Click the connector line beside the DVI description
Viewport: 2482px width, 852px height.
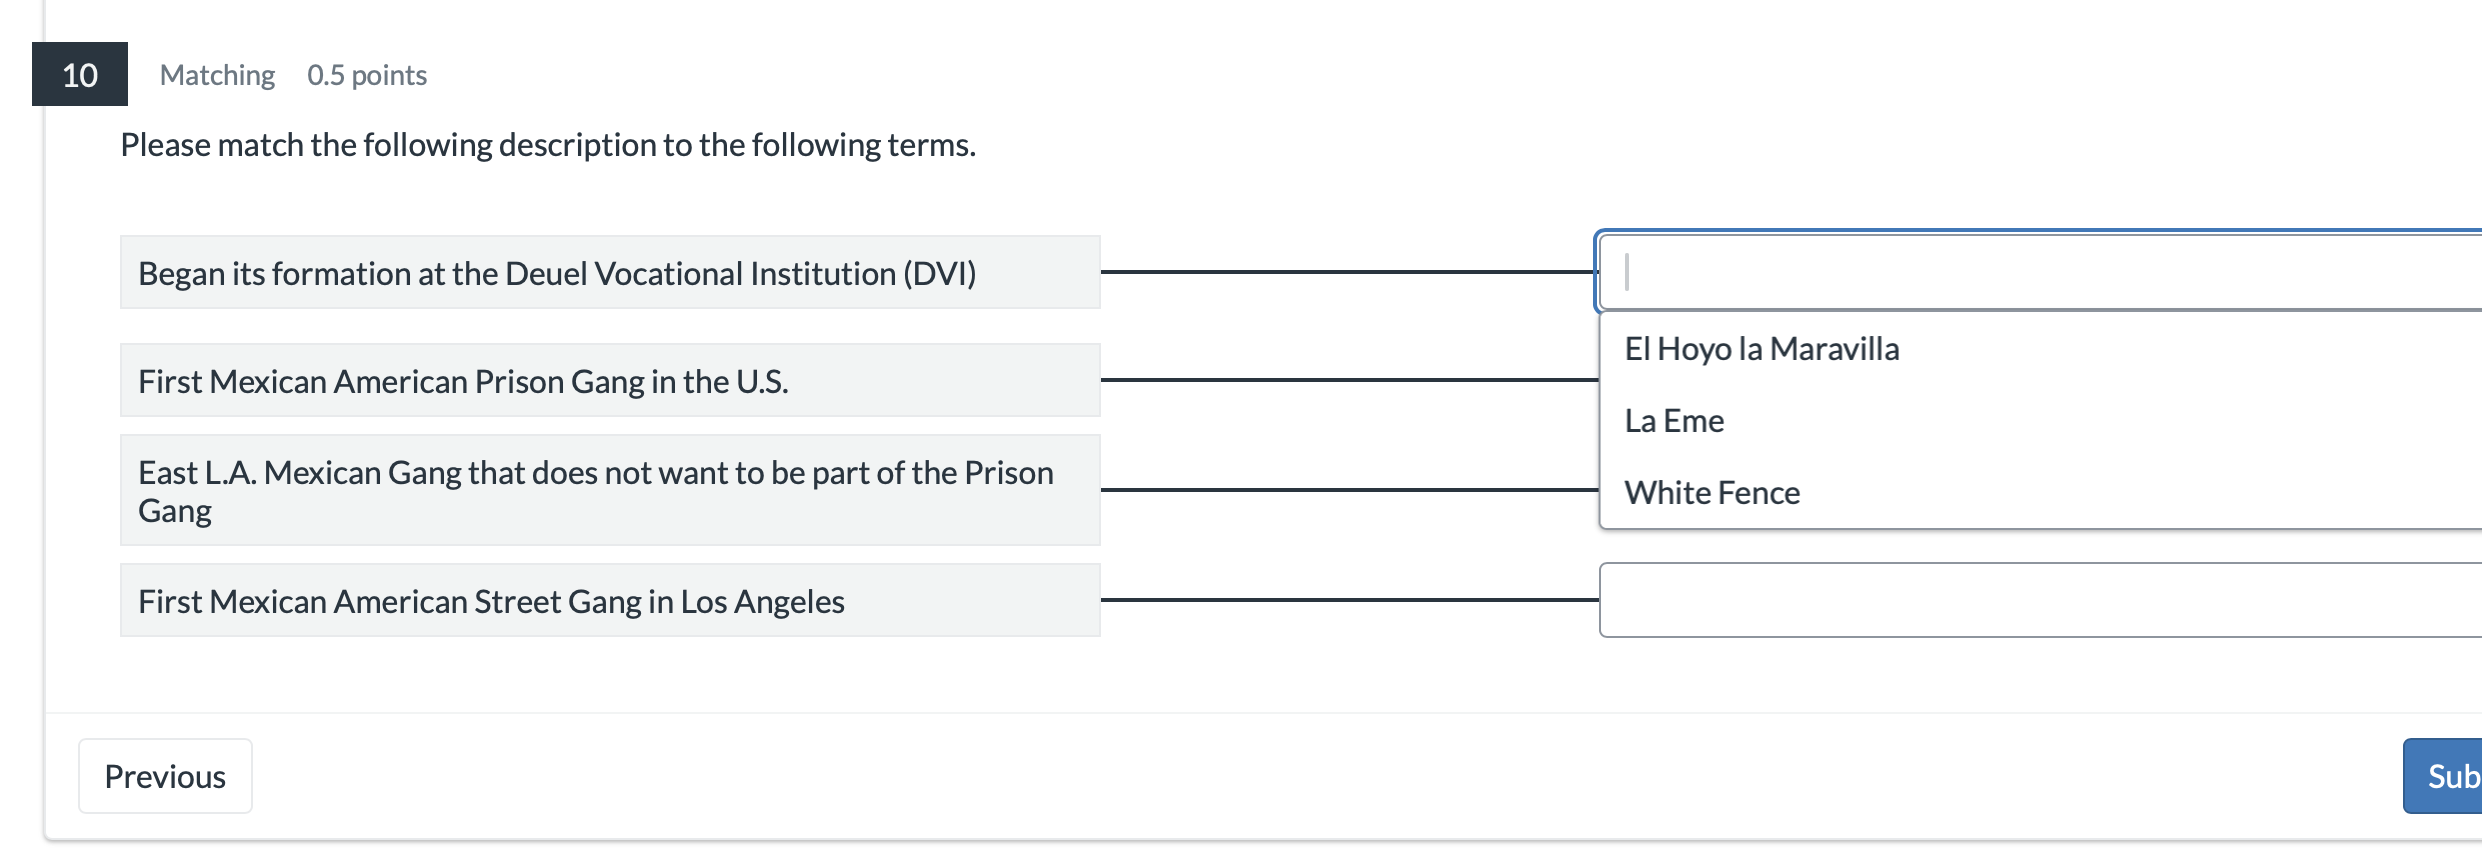tap(1349, 271)
